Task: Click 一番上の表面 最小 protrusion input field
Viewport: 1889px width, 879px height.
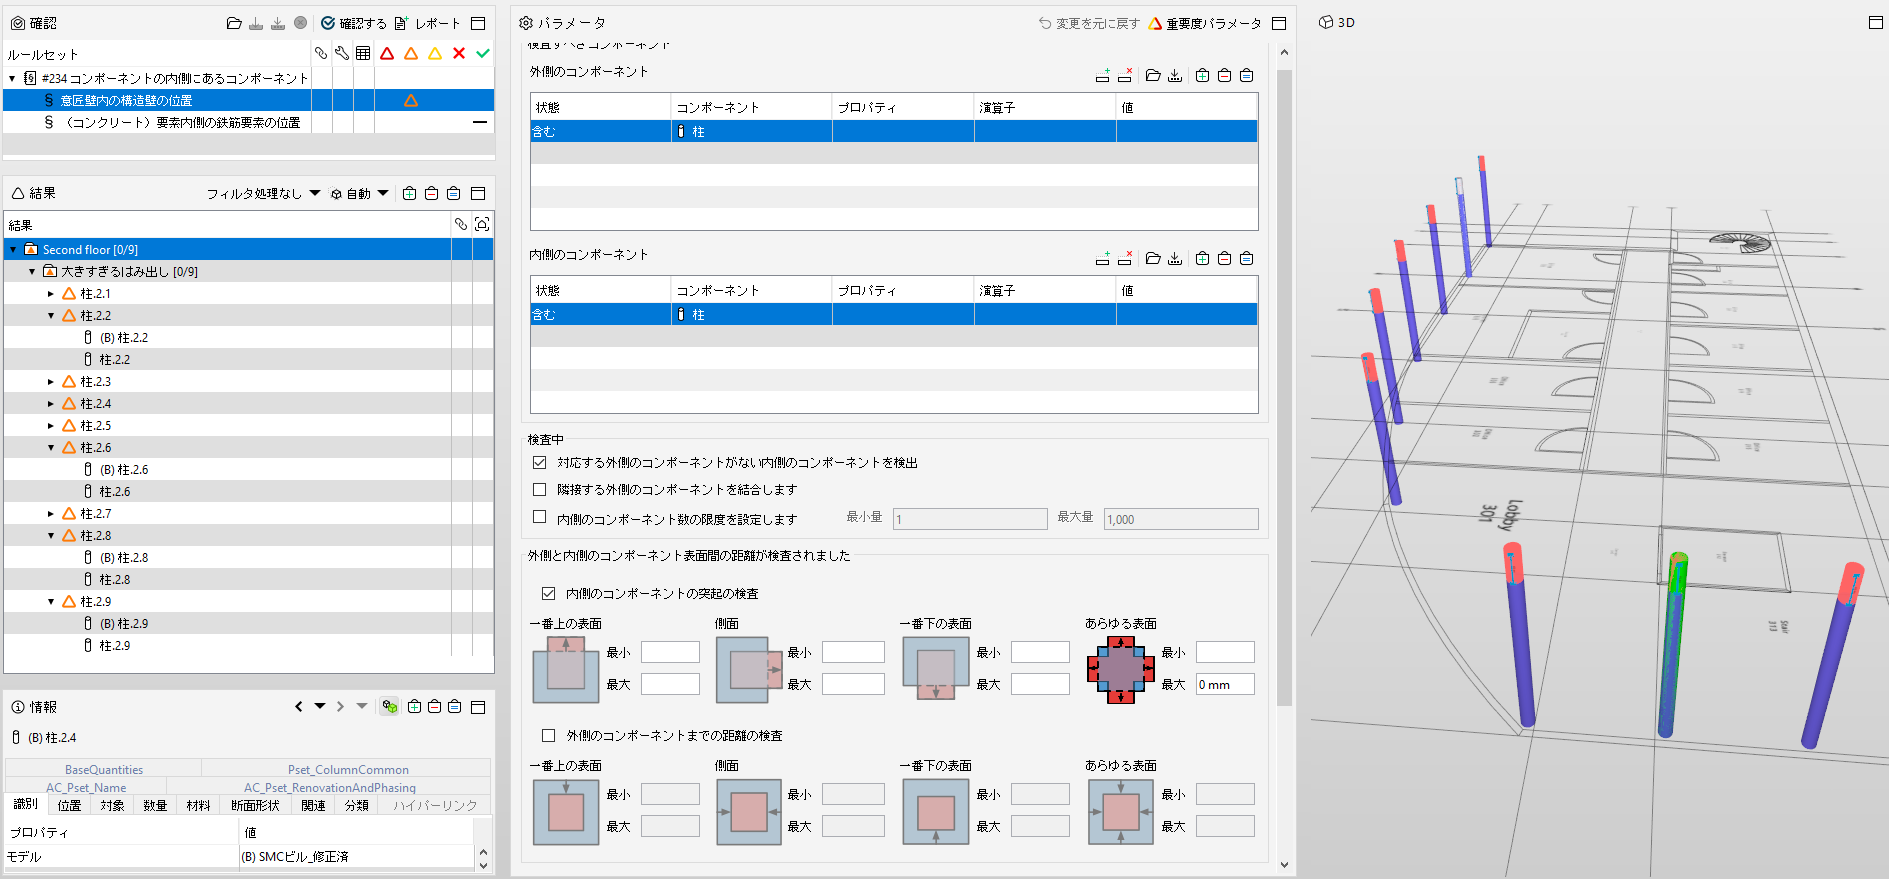Action: [670, 652]
